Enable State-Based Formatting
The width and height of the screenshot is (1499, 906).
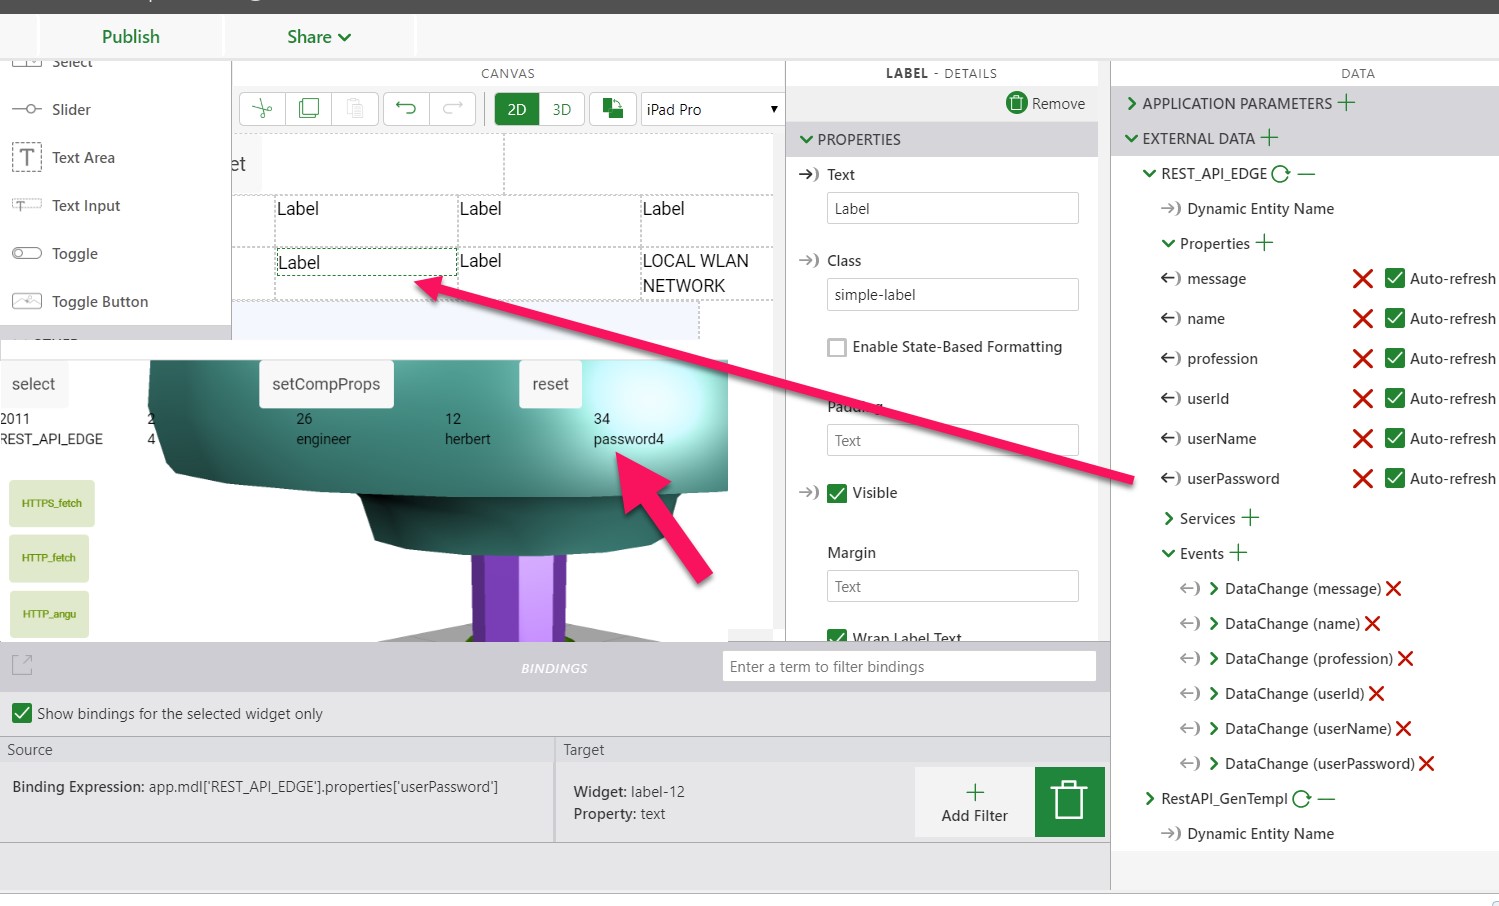(x=837, y=347)
